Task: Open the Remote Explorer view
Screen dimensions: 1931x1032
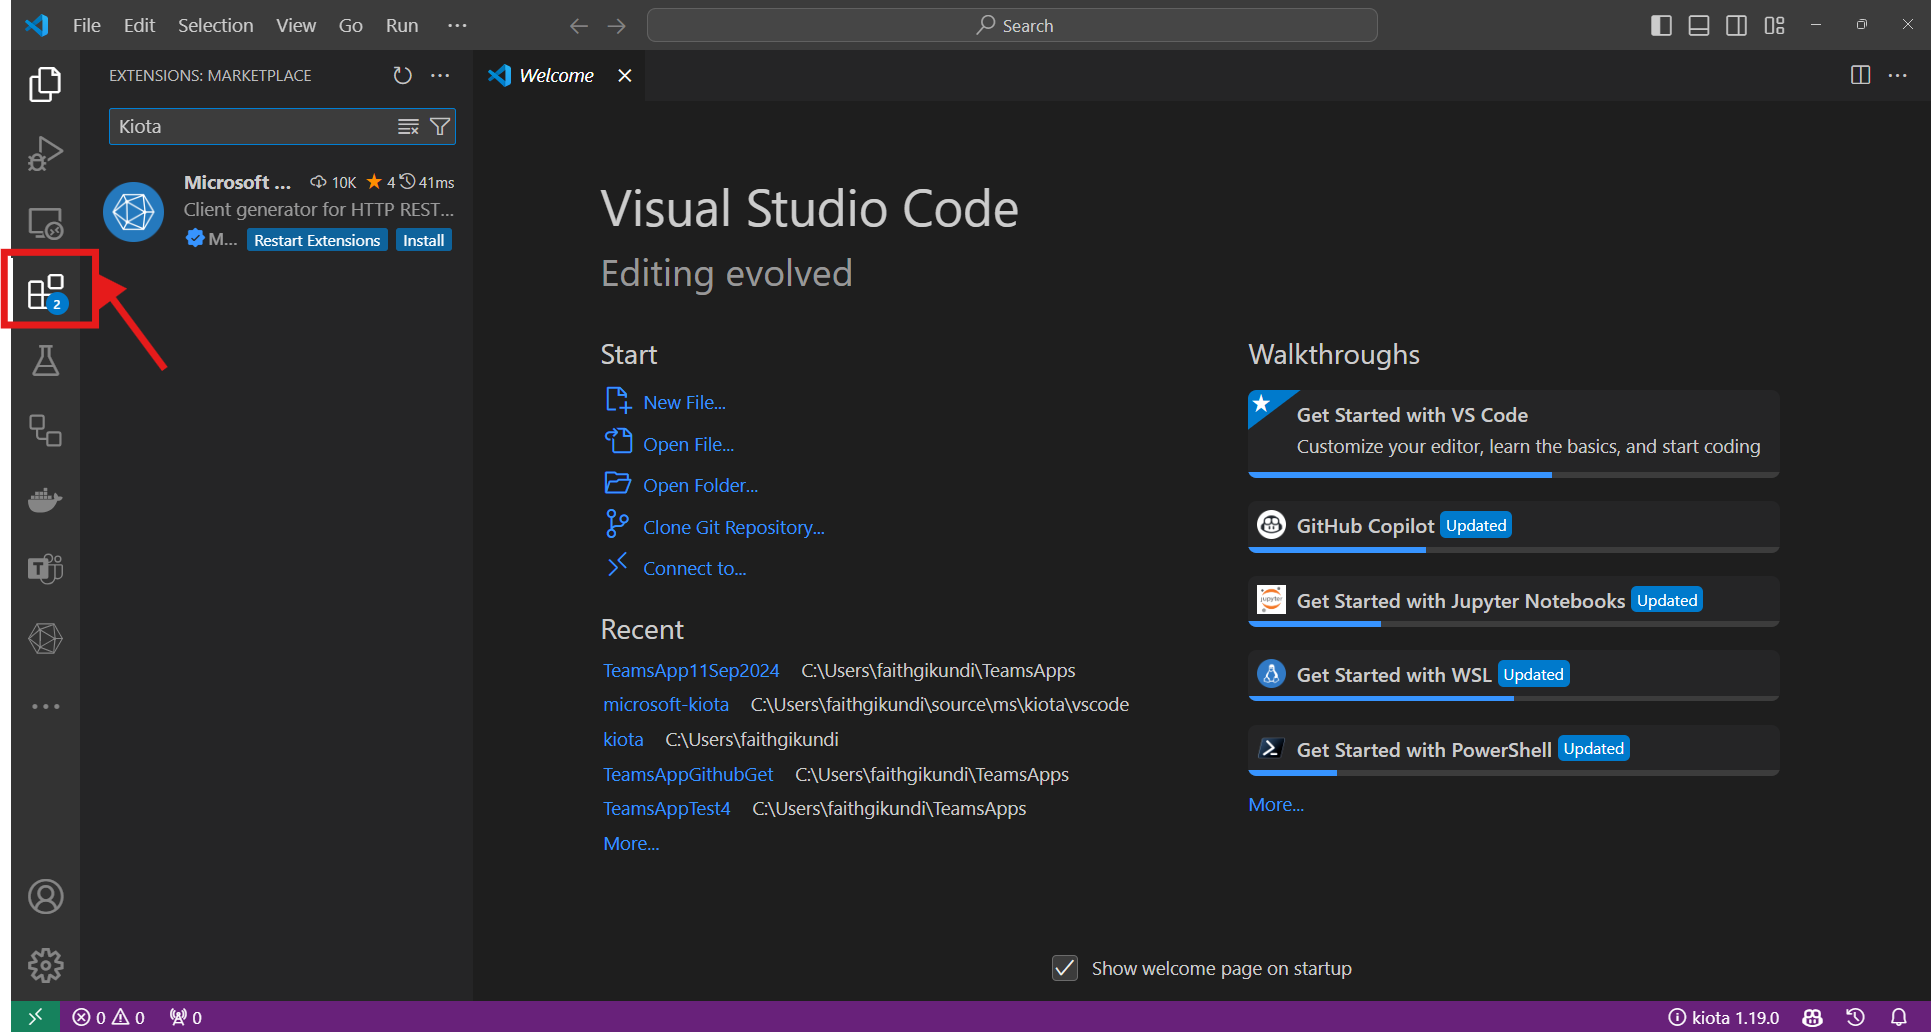Action: (x=45, y=223)
